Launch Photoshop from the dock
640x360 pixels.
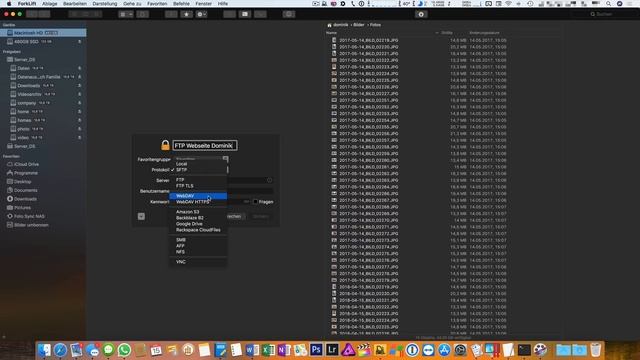(316, 350)
